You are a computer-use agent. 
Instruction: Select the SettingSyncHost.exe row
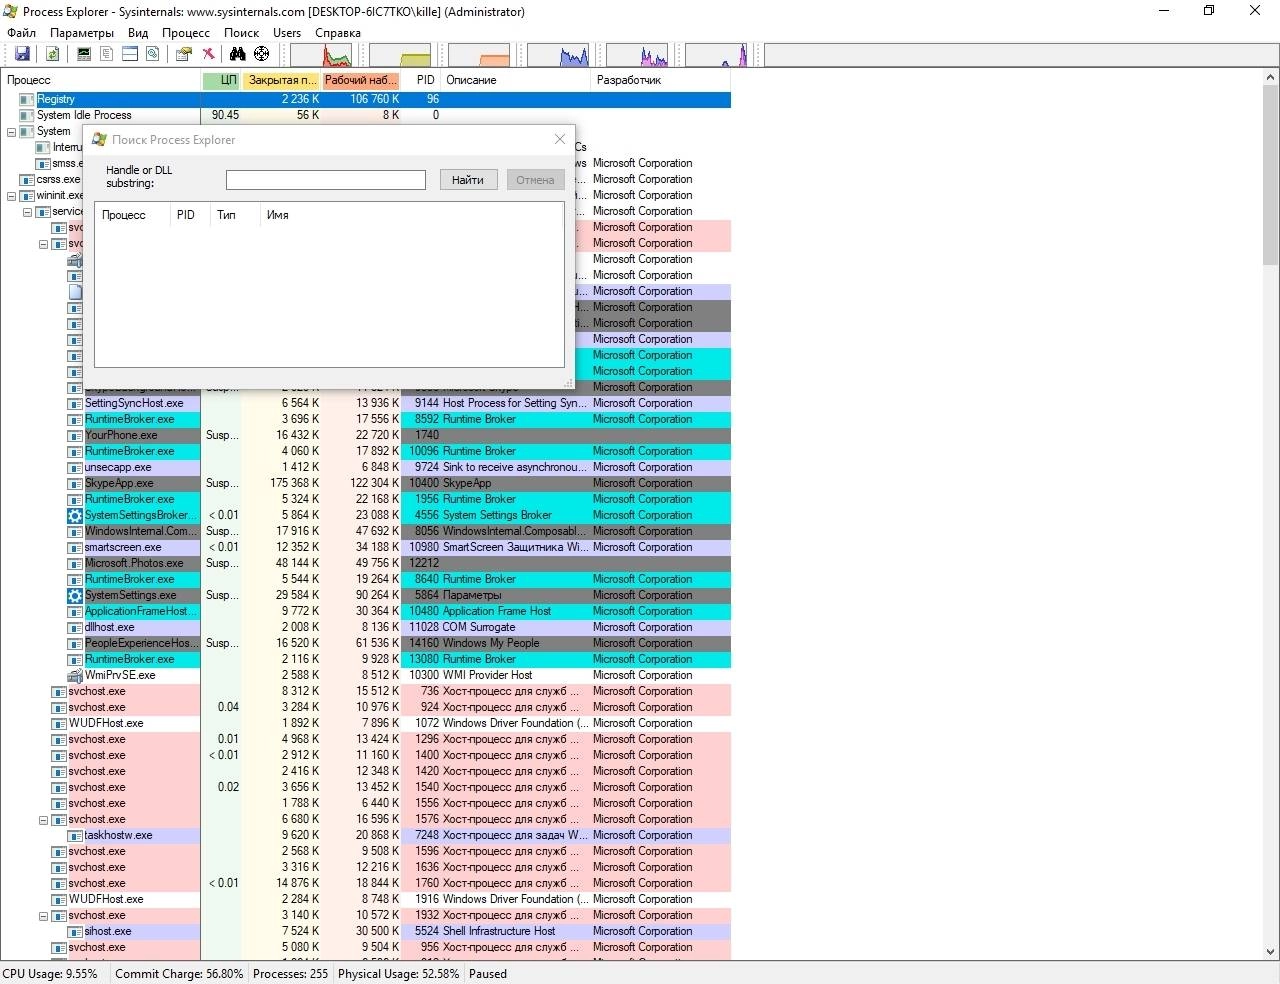pos(365,403)
